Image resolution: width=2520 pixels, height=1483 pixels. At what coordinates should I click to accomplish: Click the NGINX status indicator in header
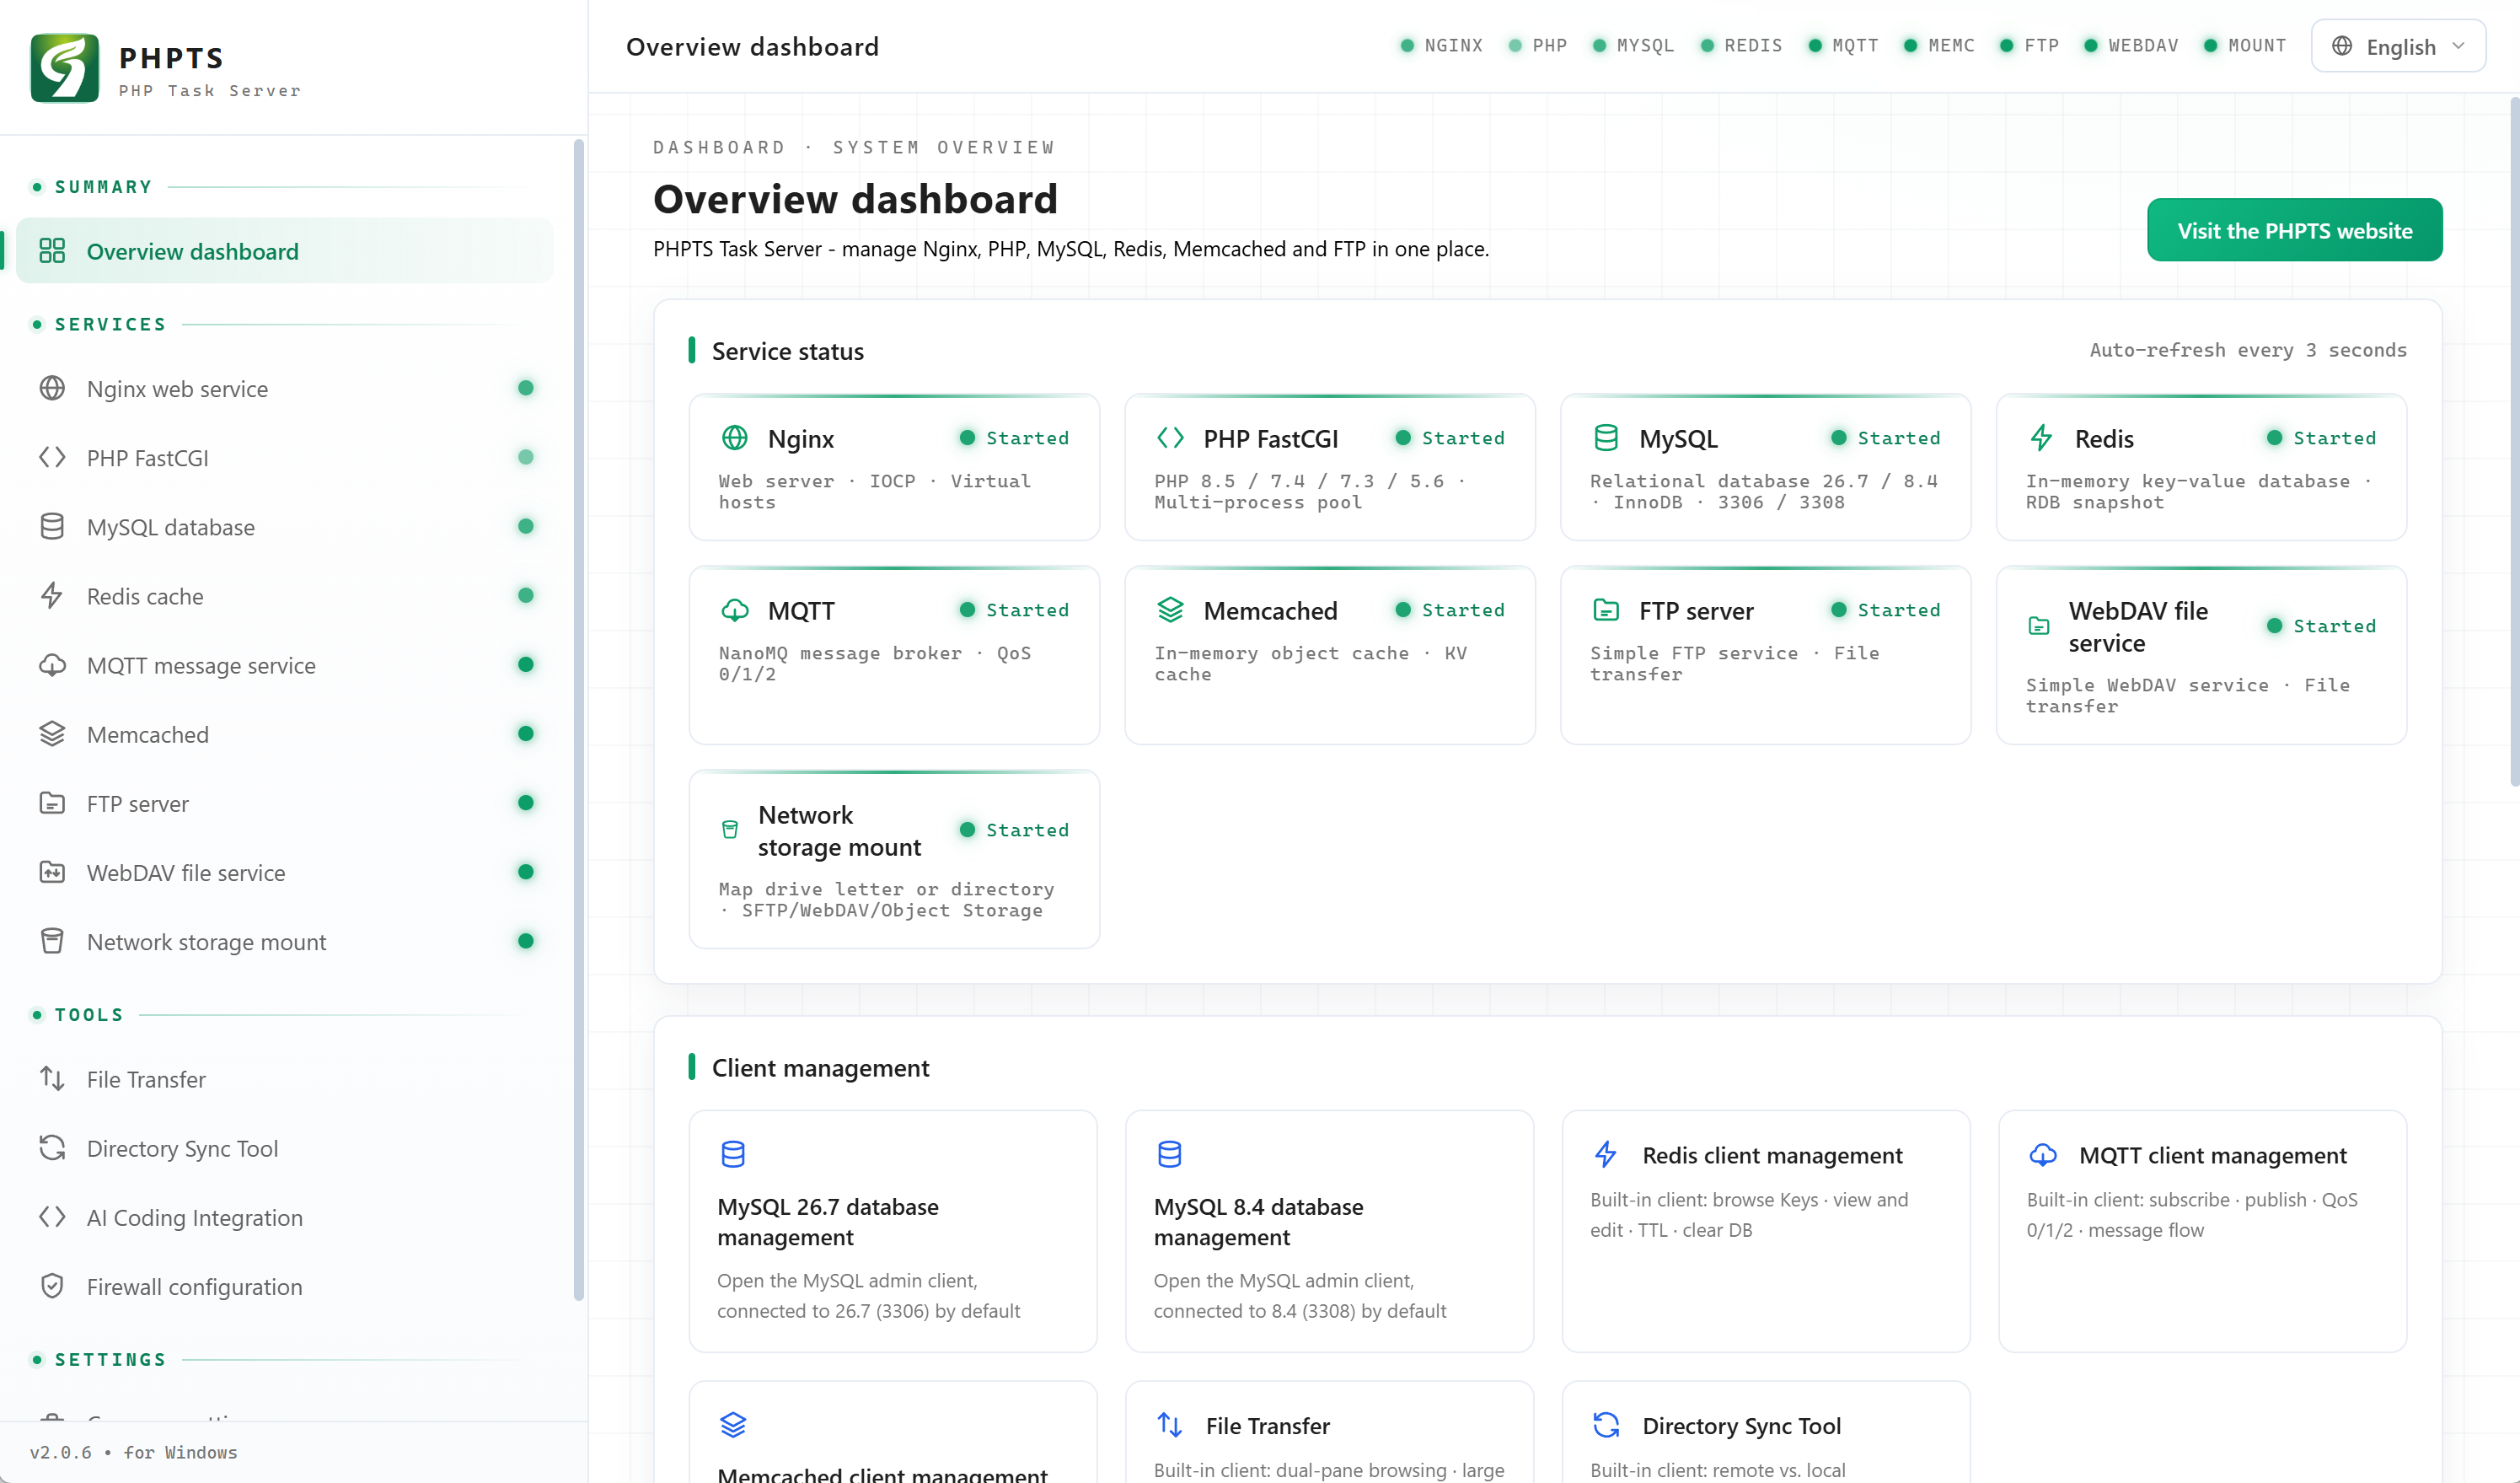[1441, 45]
